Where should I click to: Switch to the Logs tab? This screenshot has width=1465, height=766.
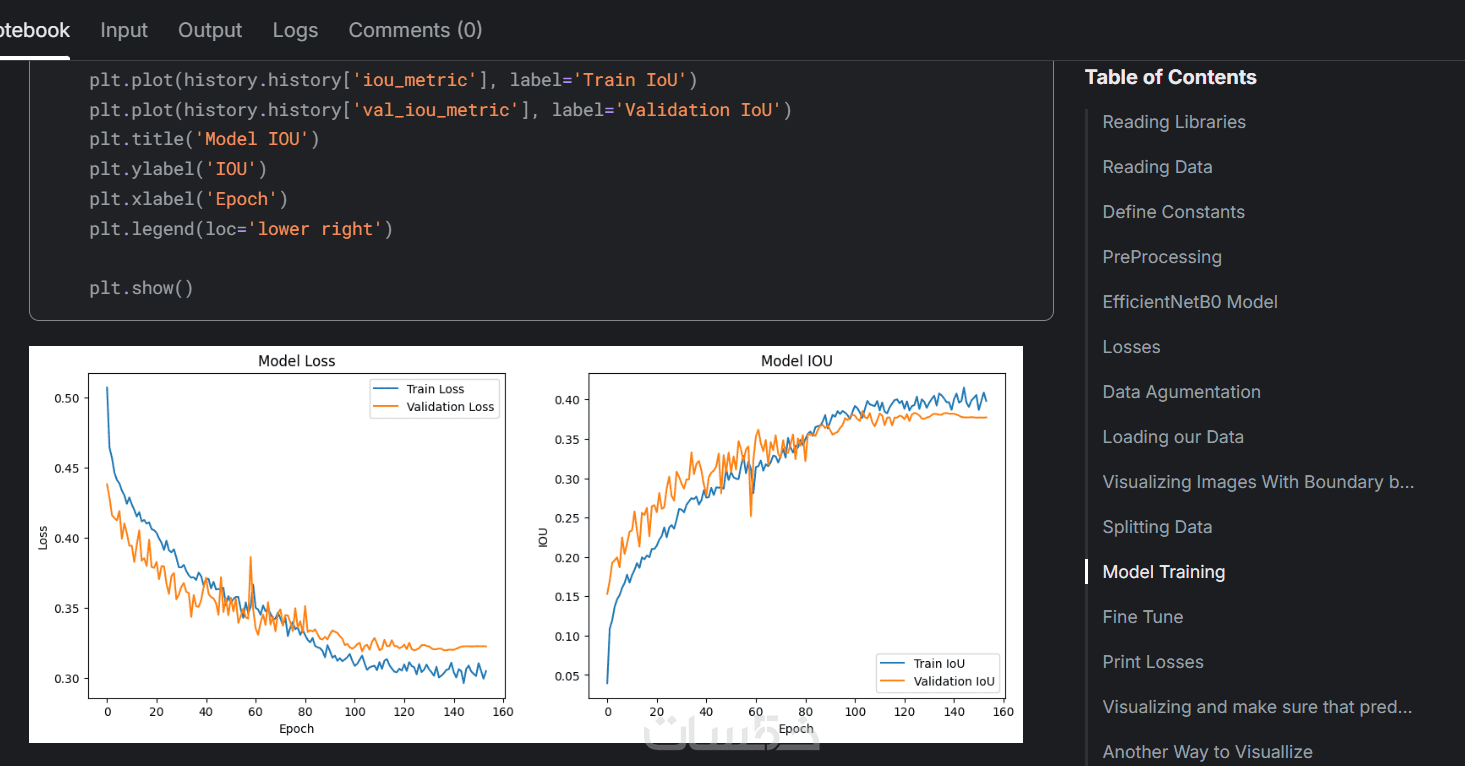pos(295,30)
